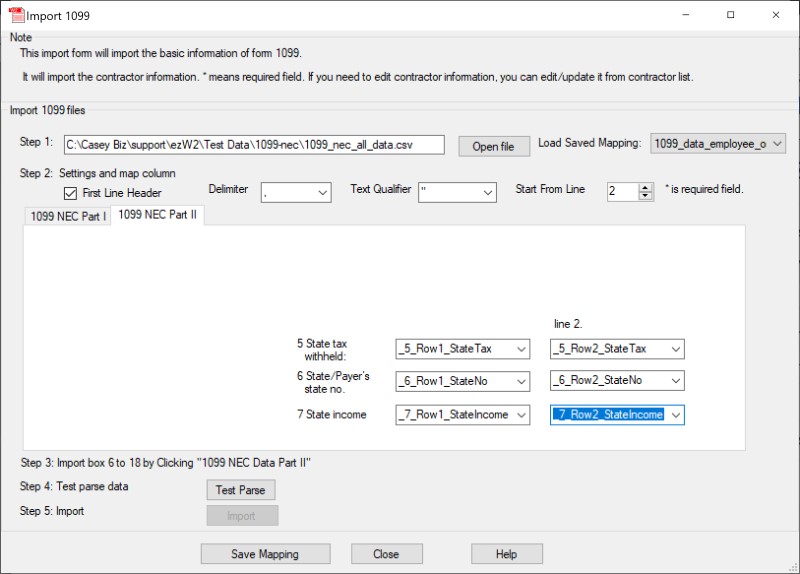The image size is (800, 574).
Task: Click the Close button at bottom
Action: click(x=386, y=554)
